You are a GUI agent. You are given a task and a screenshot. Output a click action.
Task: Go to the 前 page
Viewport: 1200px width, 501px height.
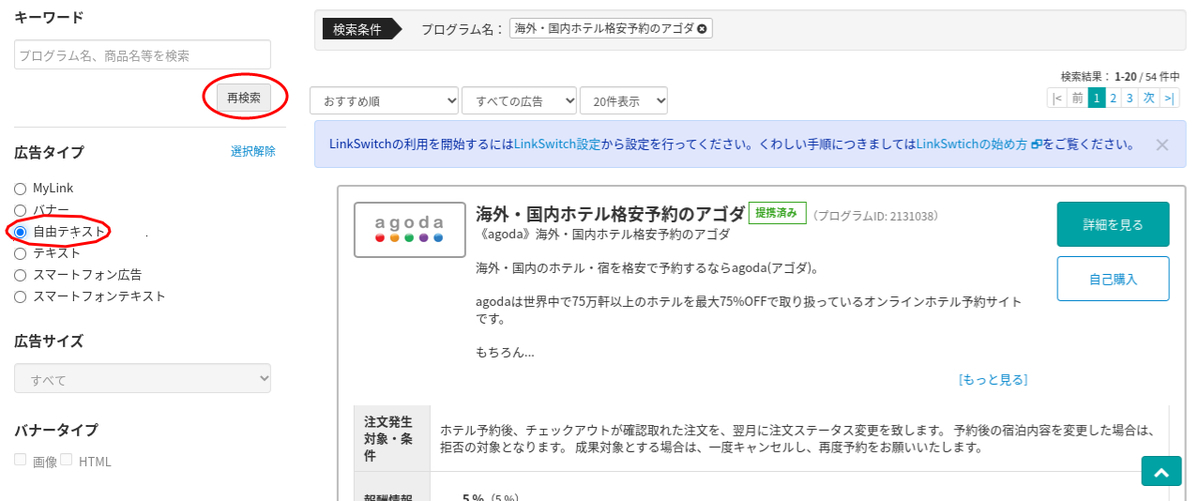click(1076, 98)
